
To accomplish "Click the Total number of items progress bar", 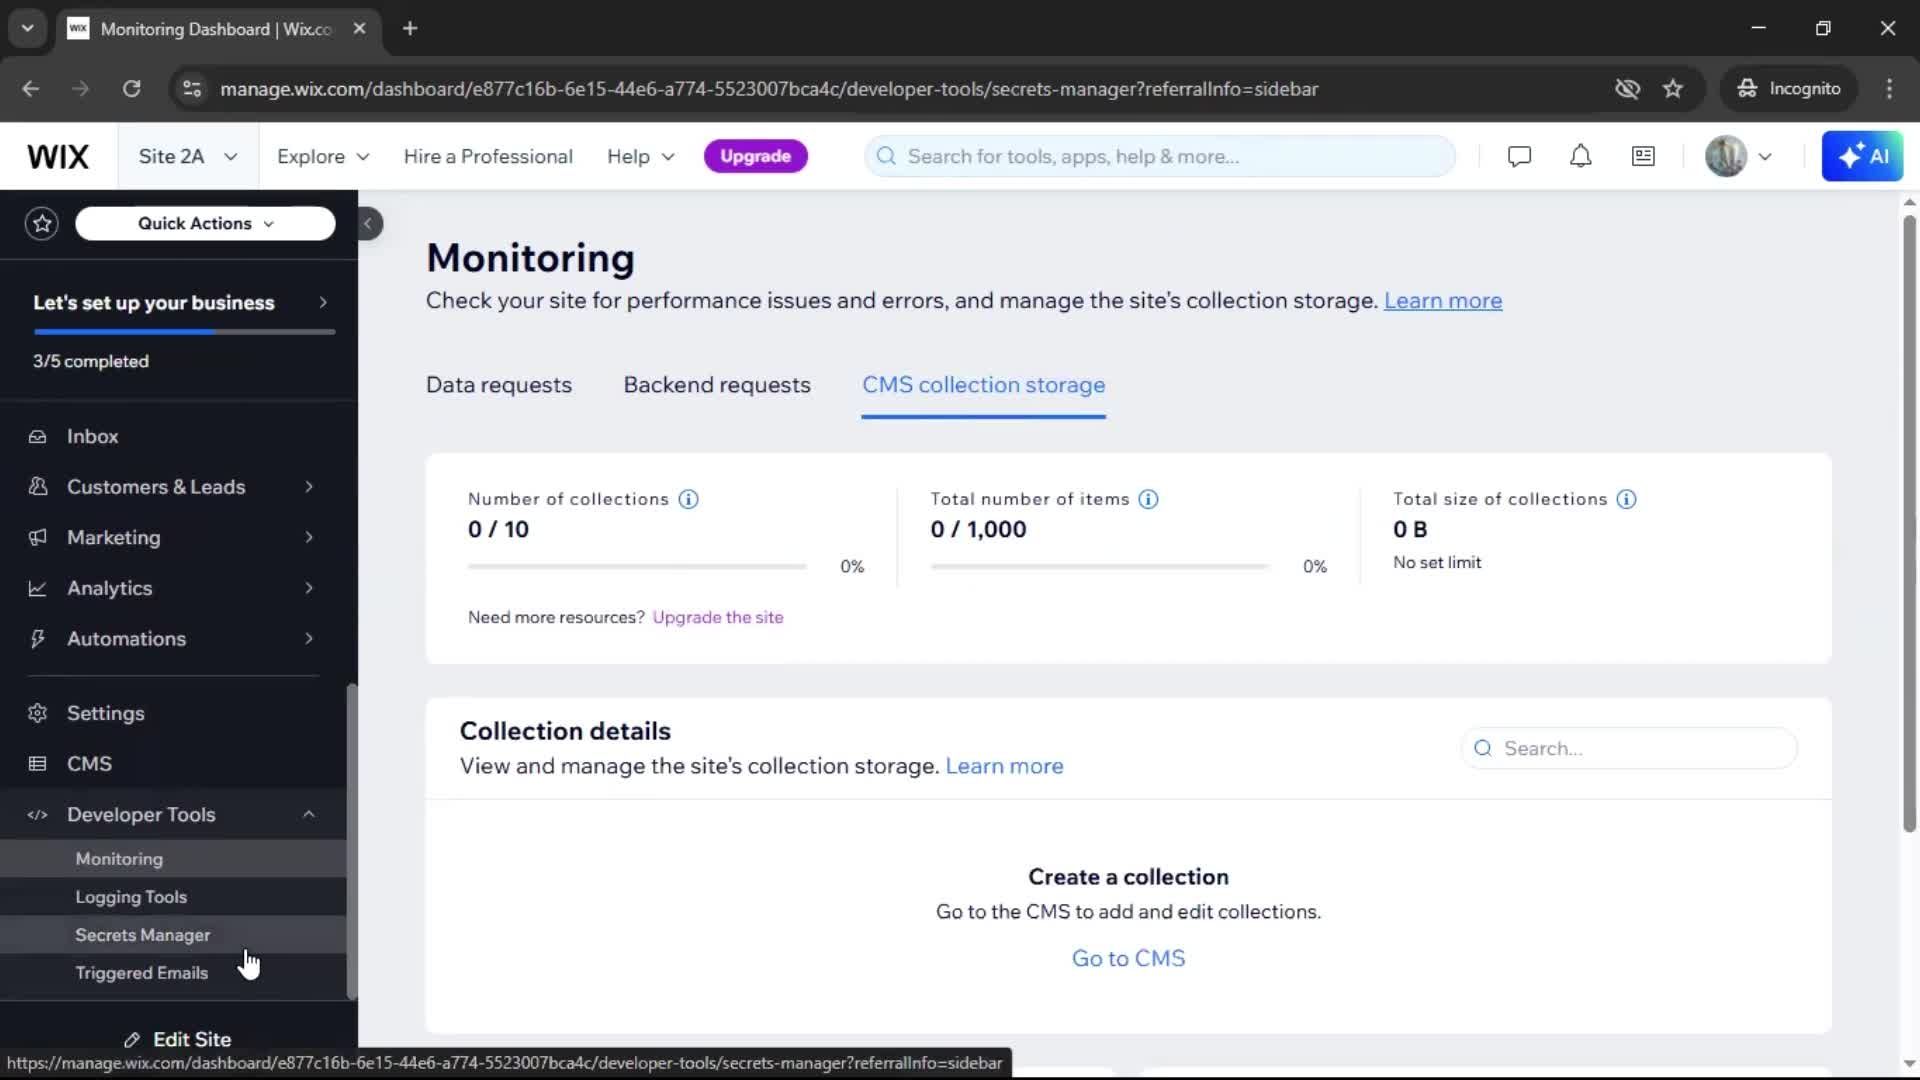I will tap(1100, 567).
